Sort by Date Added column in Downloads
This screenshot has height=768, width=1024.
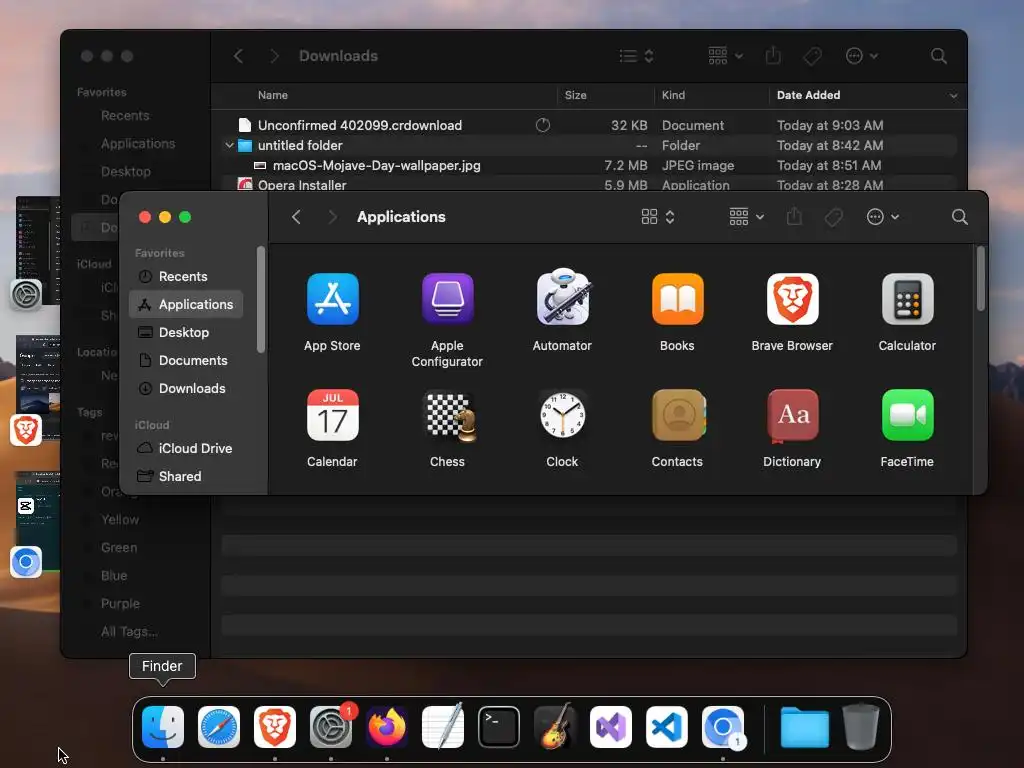pos(808,95)
